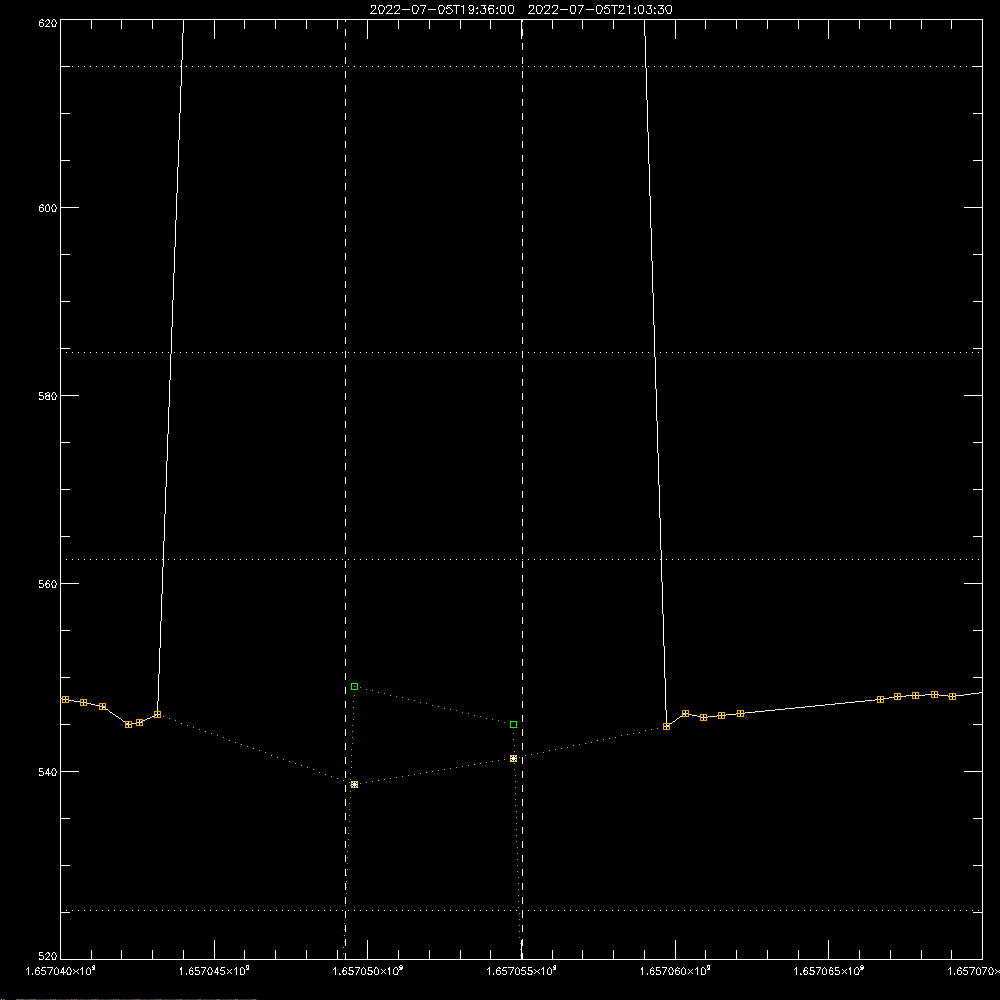
Task: Click the end timestamp 2022-07-05T21:03:30 in title
Action: point(600,10)
